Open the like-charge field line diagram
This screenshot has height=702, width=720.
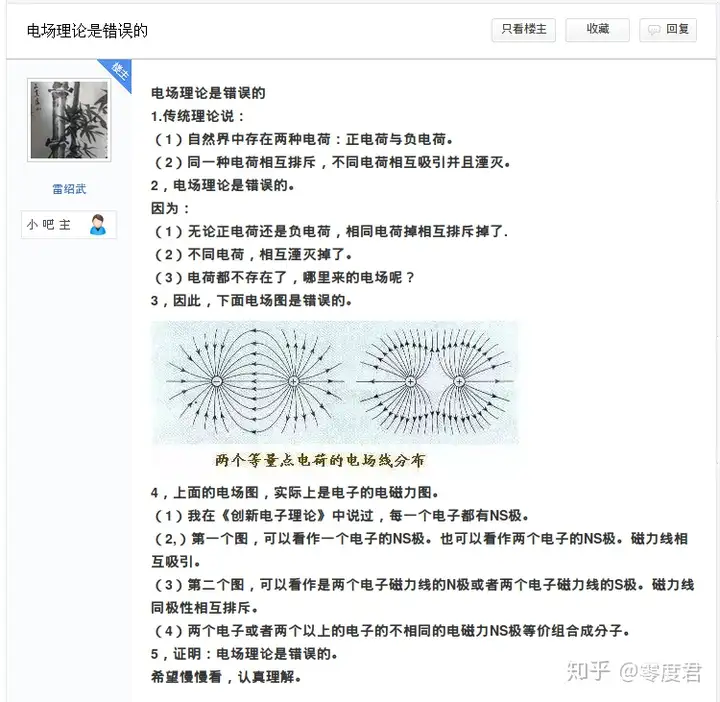[x=435, y=382]
